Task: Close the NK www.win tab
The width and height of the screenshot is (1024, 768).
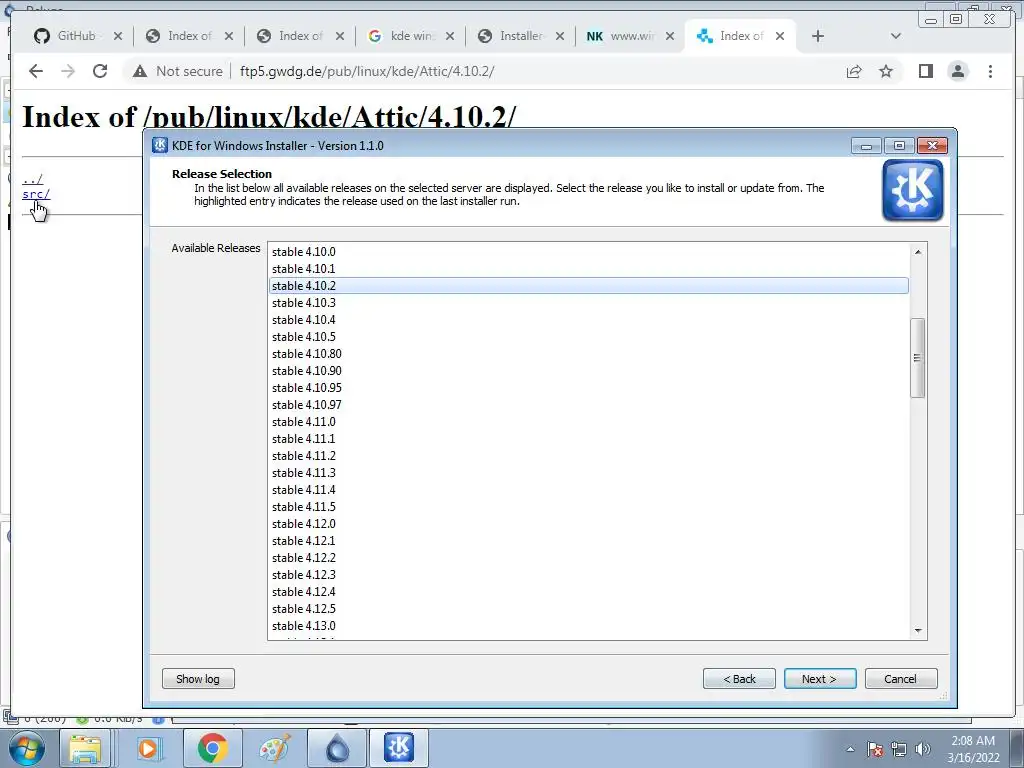Action: (x=669, y=36)
